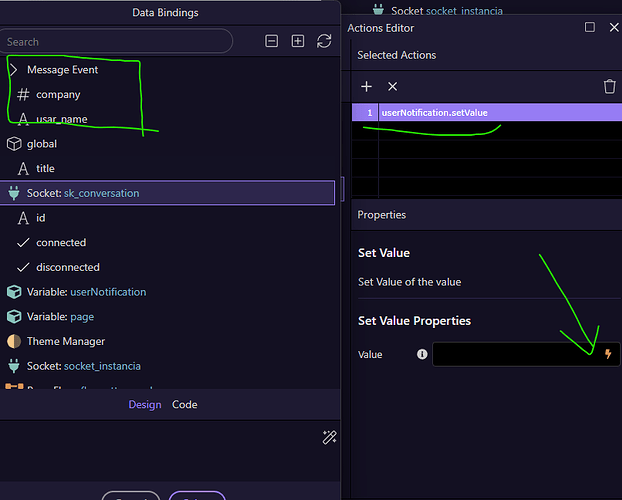
Task: Click the info icon next to Value
Action: 422,354
